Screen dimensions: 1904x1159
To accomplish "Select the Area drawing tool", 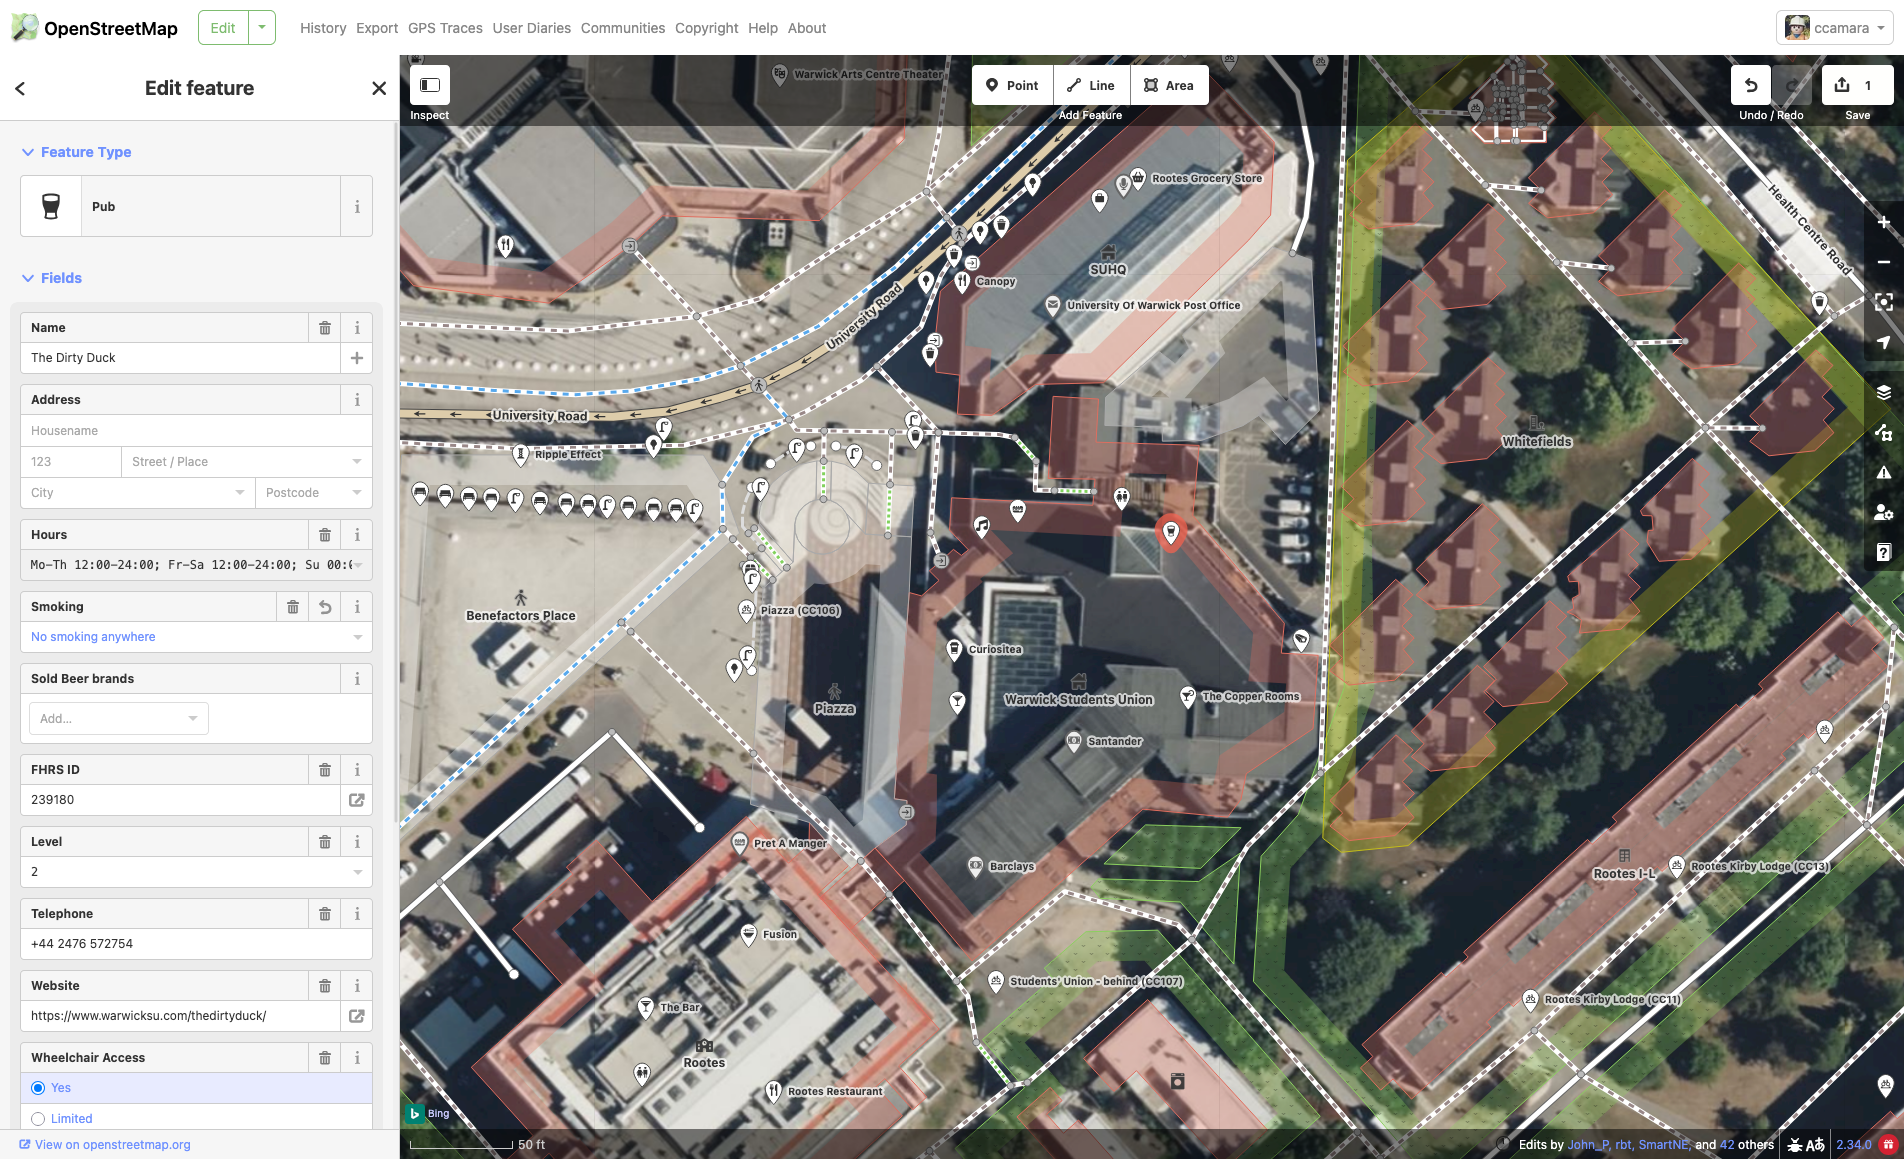I will tap(1169, 85).
